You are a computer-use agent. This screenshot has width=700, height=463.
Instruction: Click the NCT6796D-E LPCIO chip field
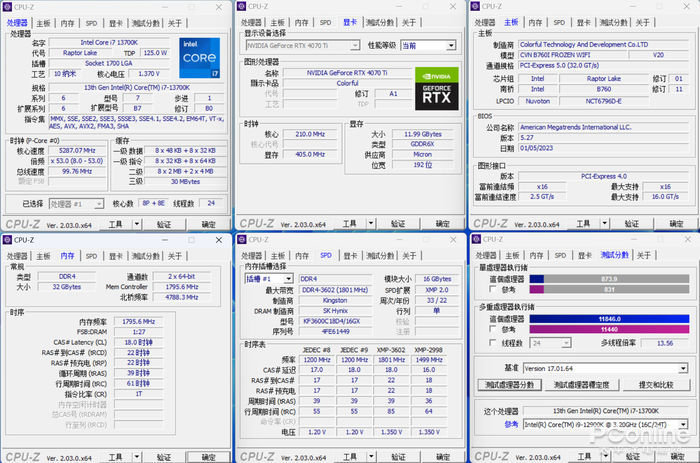tap(604, 101)
